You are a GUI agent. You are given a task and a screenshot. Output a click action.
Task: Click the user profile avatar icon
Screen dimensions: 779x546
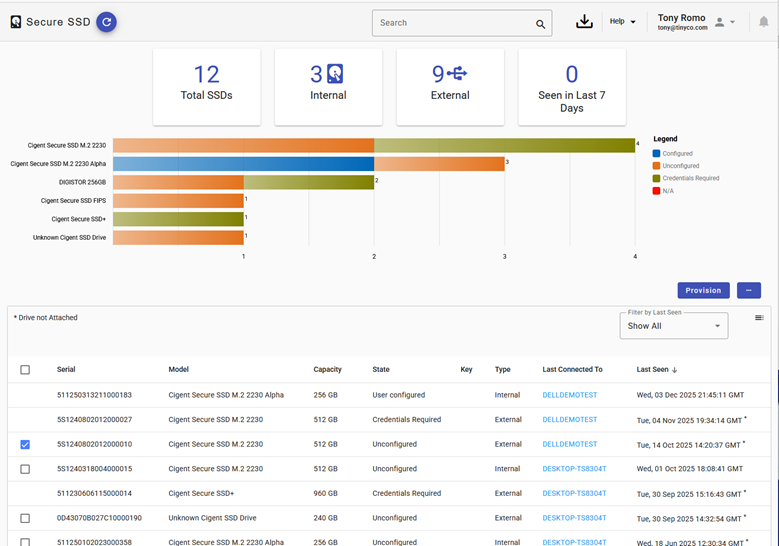coord(719,22)
